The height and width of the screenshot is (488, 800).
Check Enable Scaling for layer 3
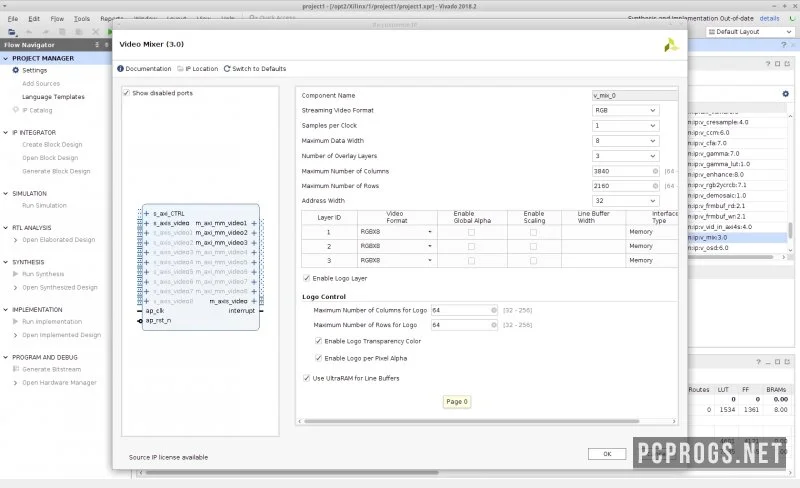pyautogui.click(x=533, y=261)
